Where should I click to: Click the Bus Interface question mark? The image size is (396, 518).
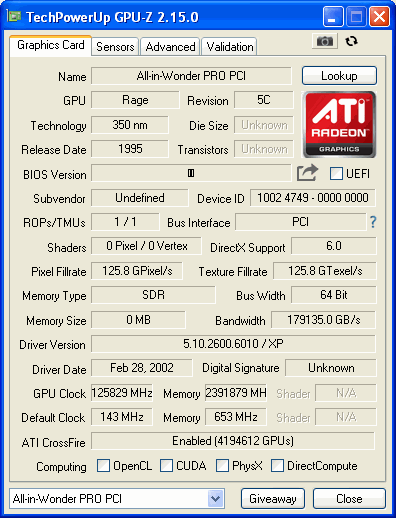coord(373,222)
